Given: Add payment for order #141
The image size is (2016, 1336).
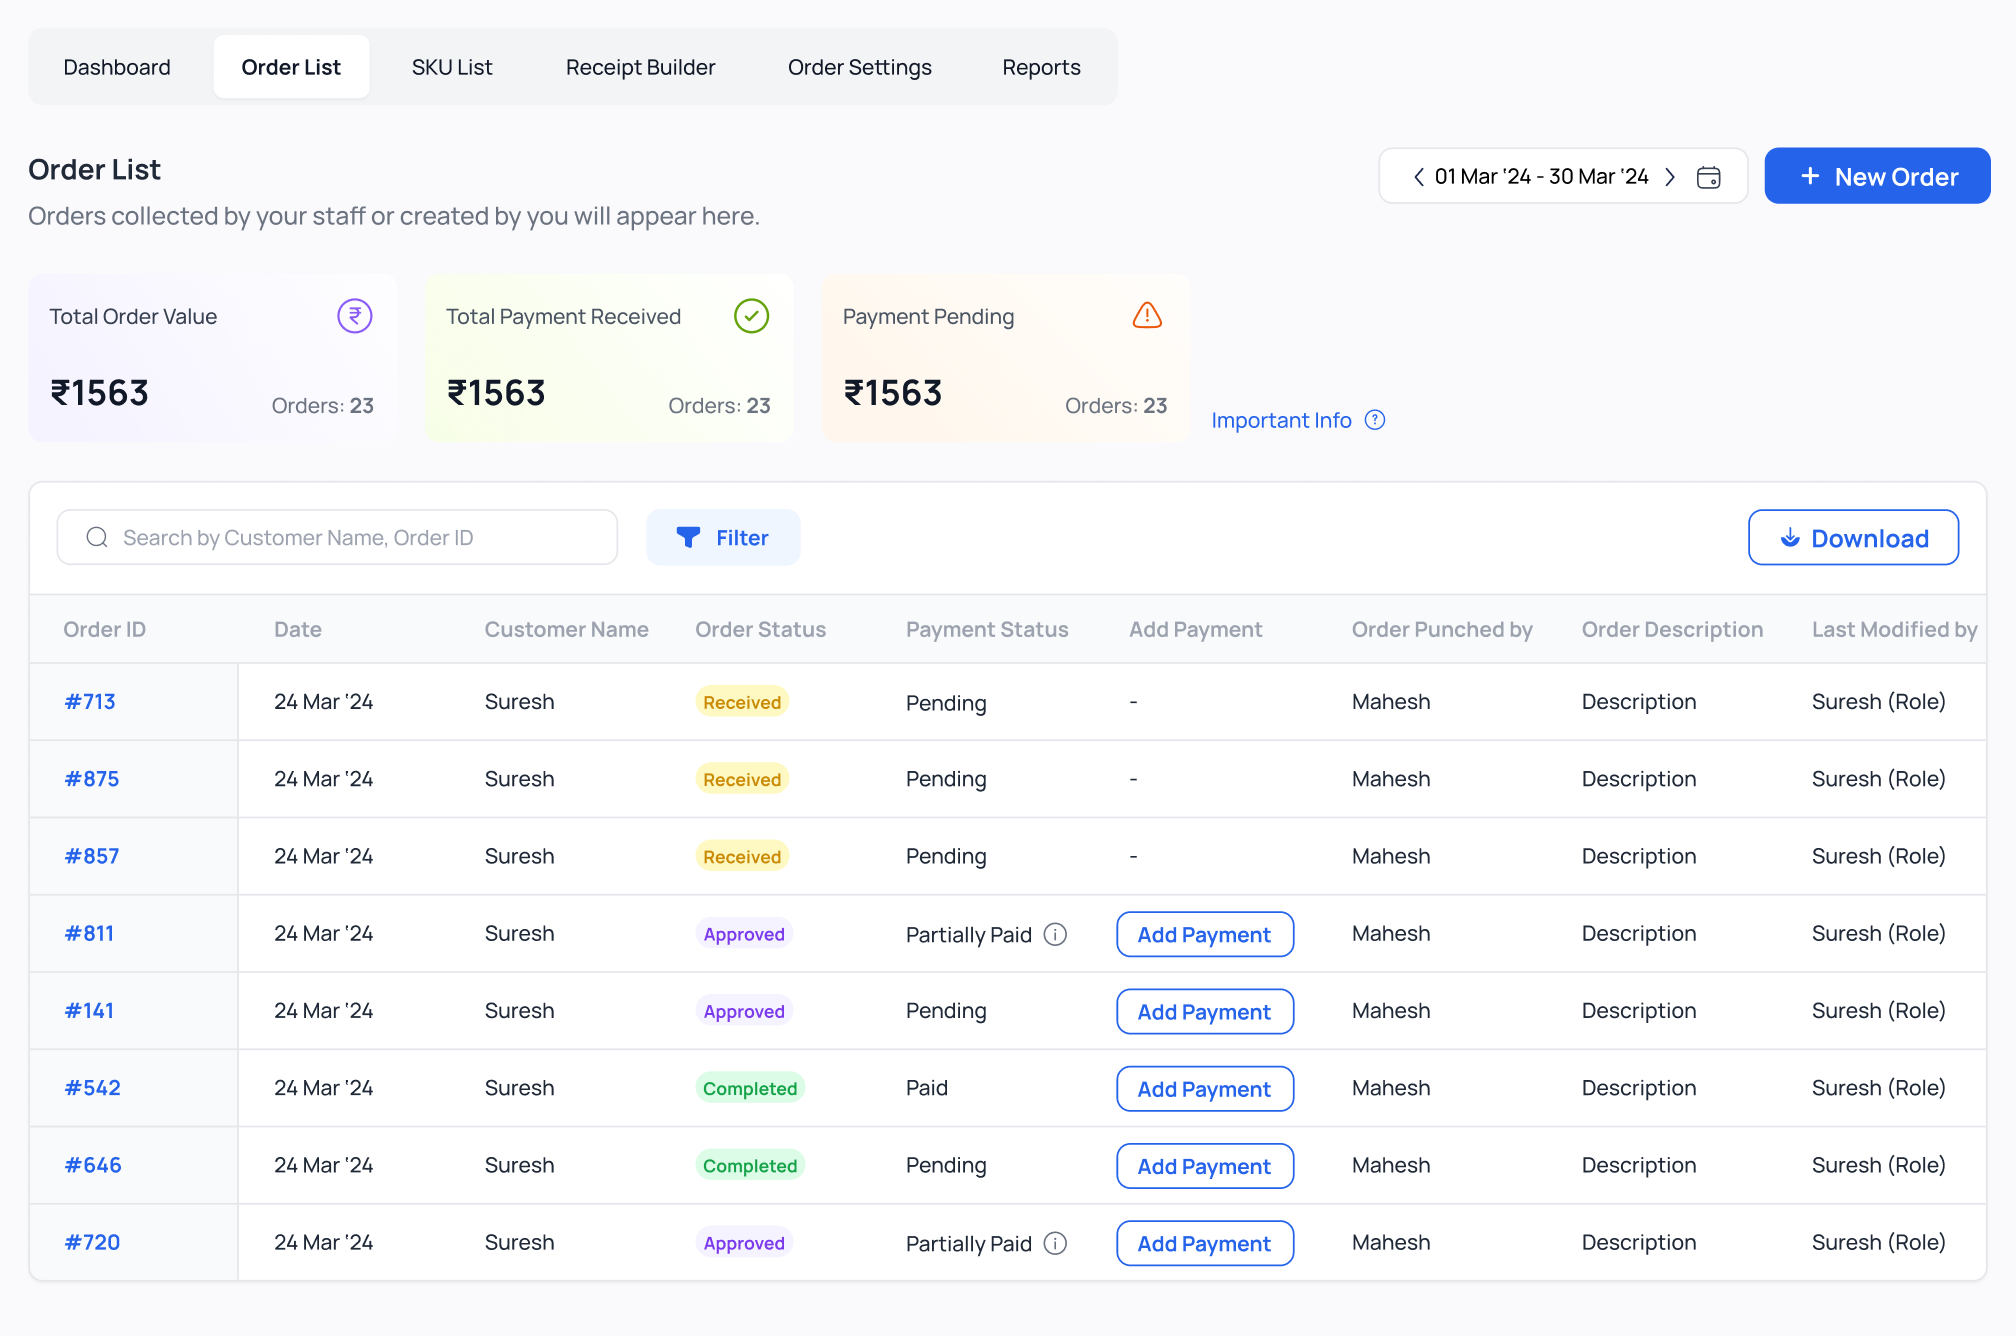Looking at the screenshot, I should click(x=1205, y=1011).
